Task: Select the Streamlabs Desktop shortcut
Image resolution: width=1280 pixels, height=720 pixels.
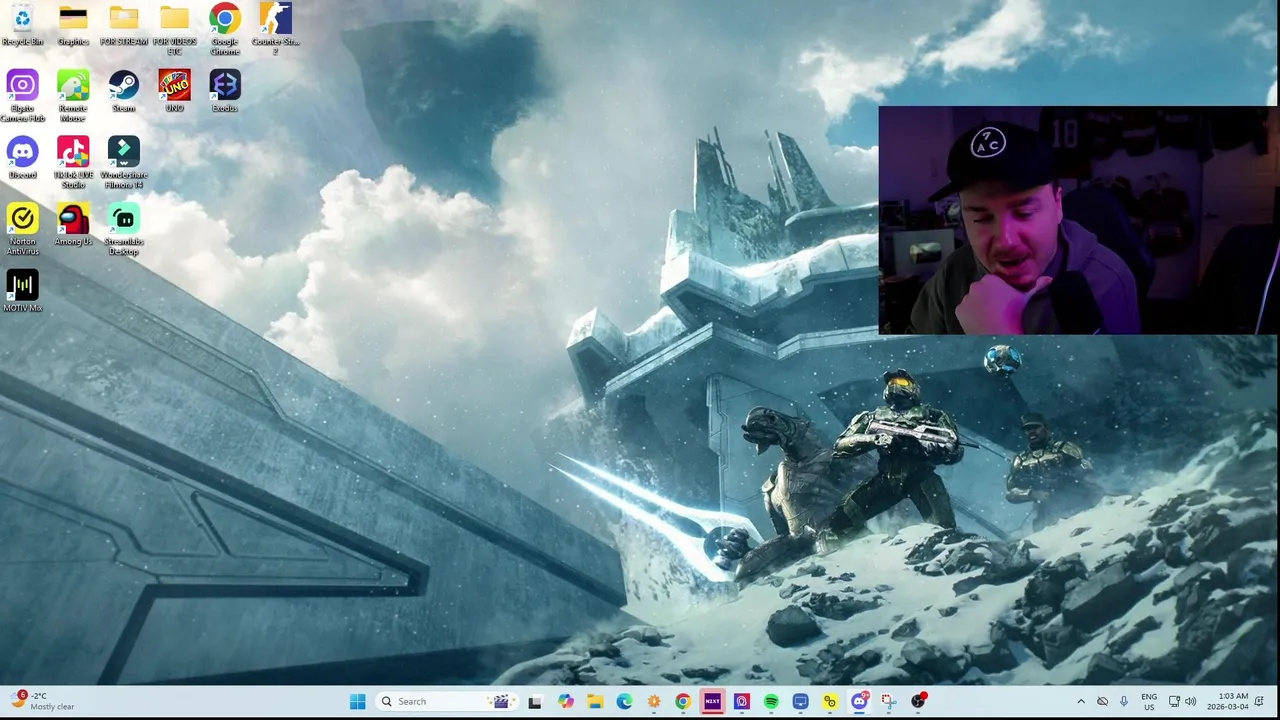Action: click(x=124, y=229)
